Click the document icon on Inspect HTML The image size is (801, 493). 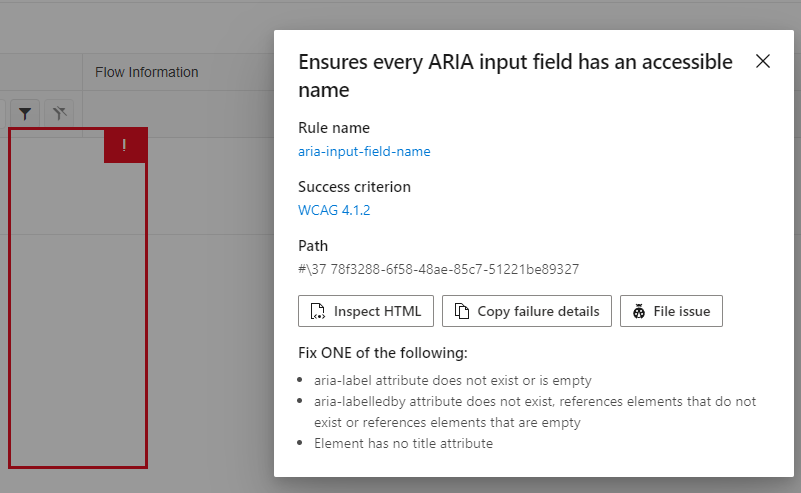[318, 311]
